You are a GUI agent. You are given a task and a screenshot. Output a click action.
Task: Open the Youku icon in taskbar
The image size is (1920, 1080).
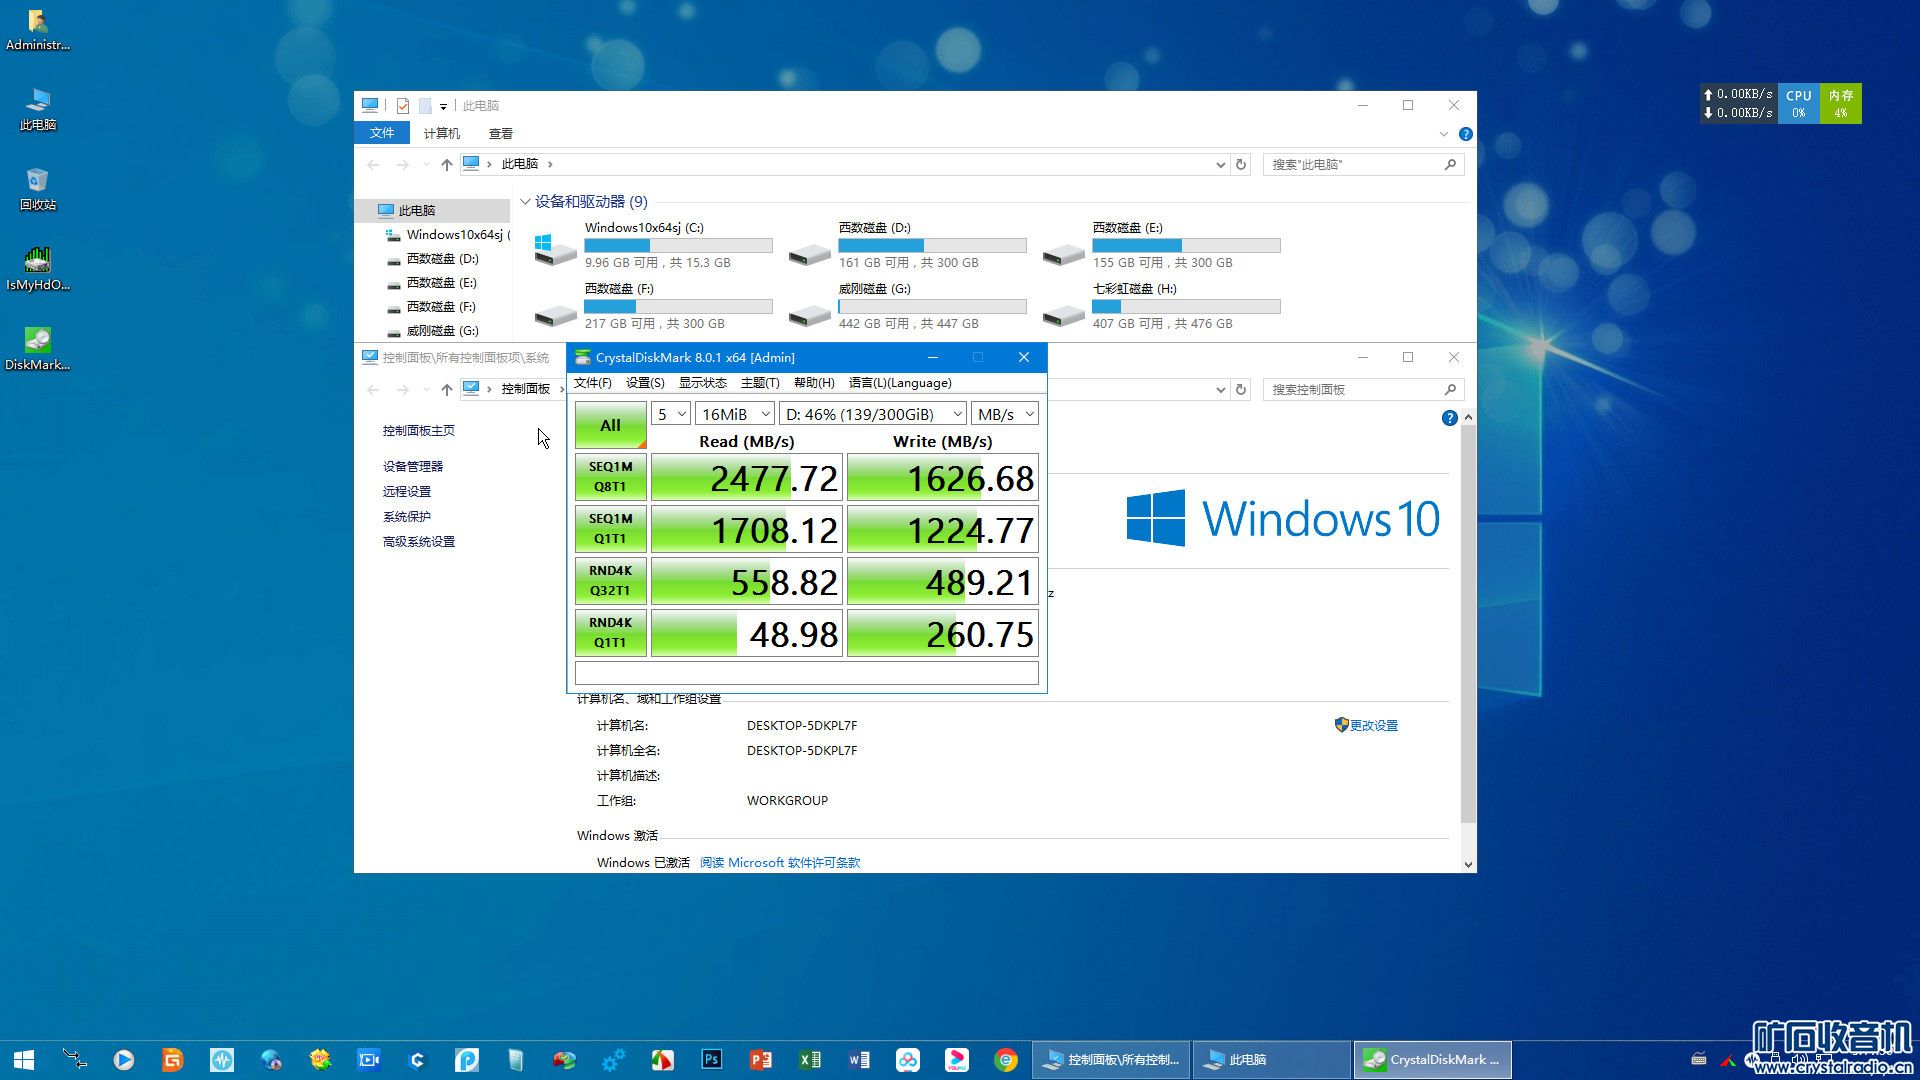point(957,1060)
